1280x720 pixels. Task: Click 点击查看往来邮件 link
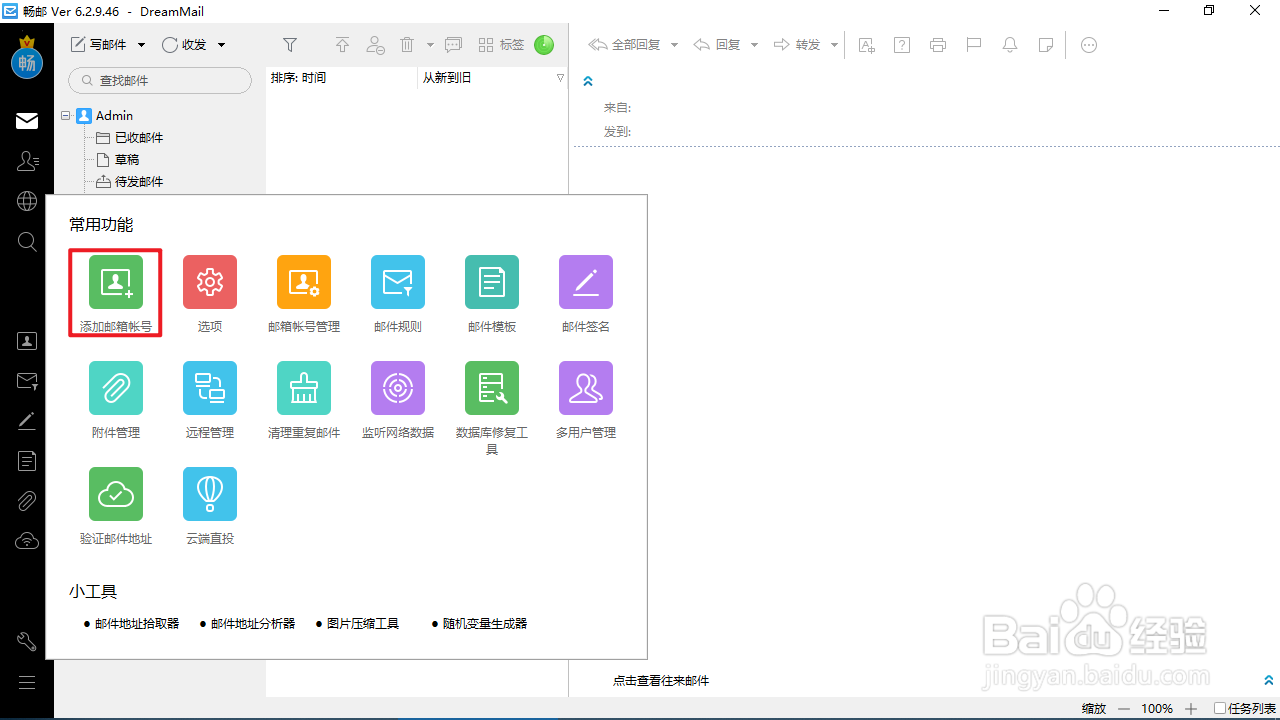[661, 681]
